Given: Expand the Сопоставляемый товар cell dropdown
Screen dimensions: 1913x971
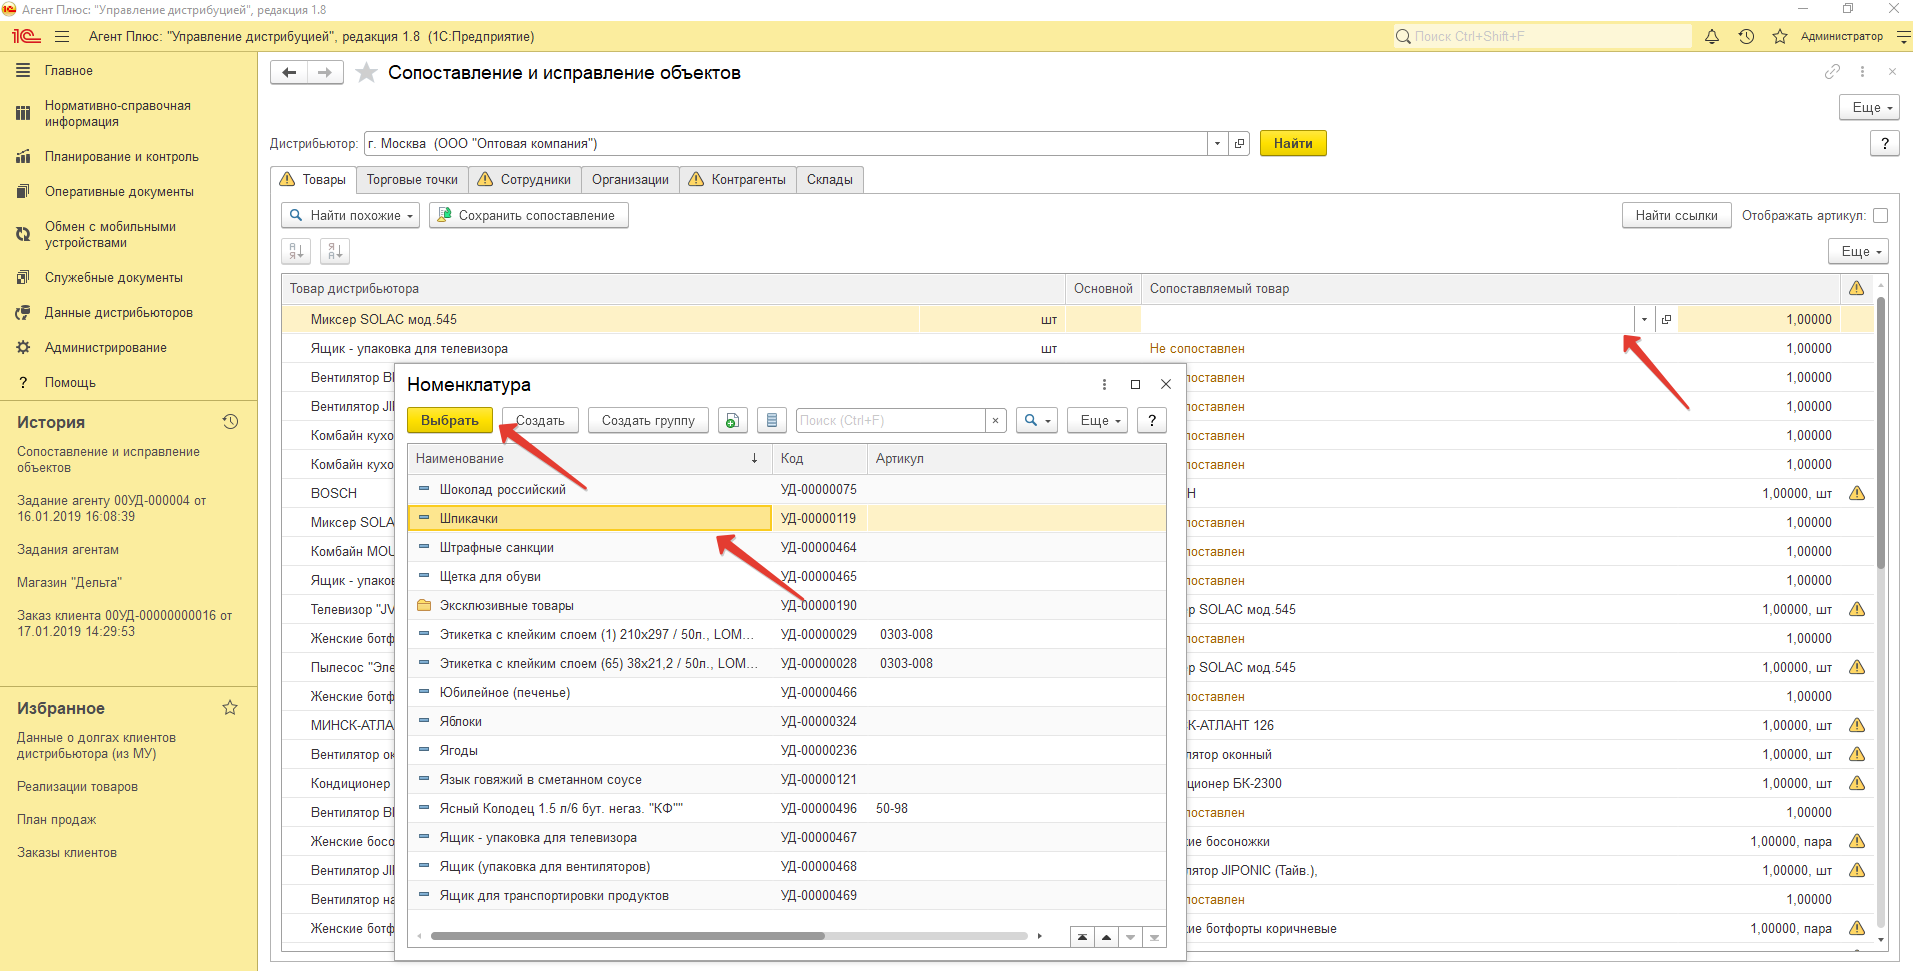Looking at the screenshot, I should click(1644, 319).
